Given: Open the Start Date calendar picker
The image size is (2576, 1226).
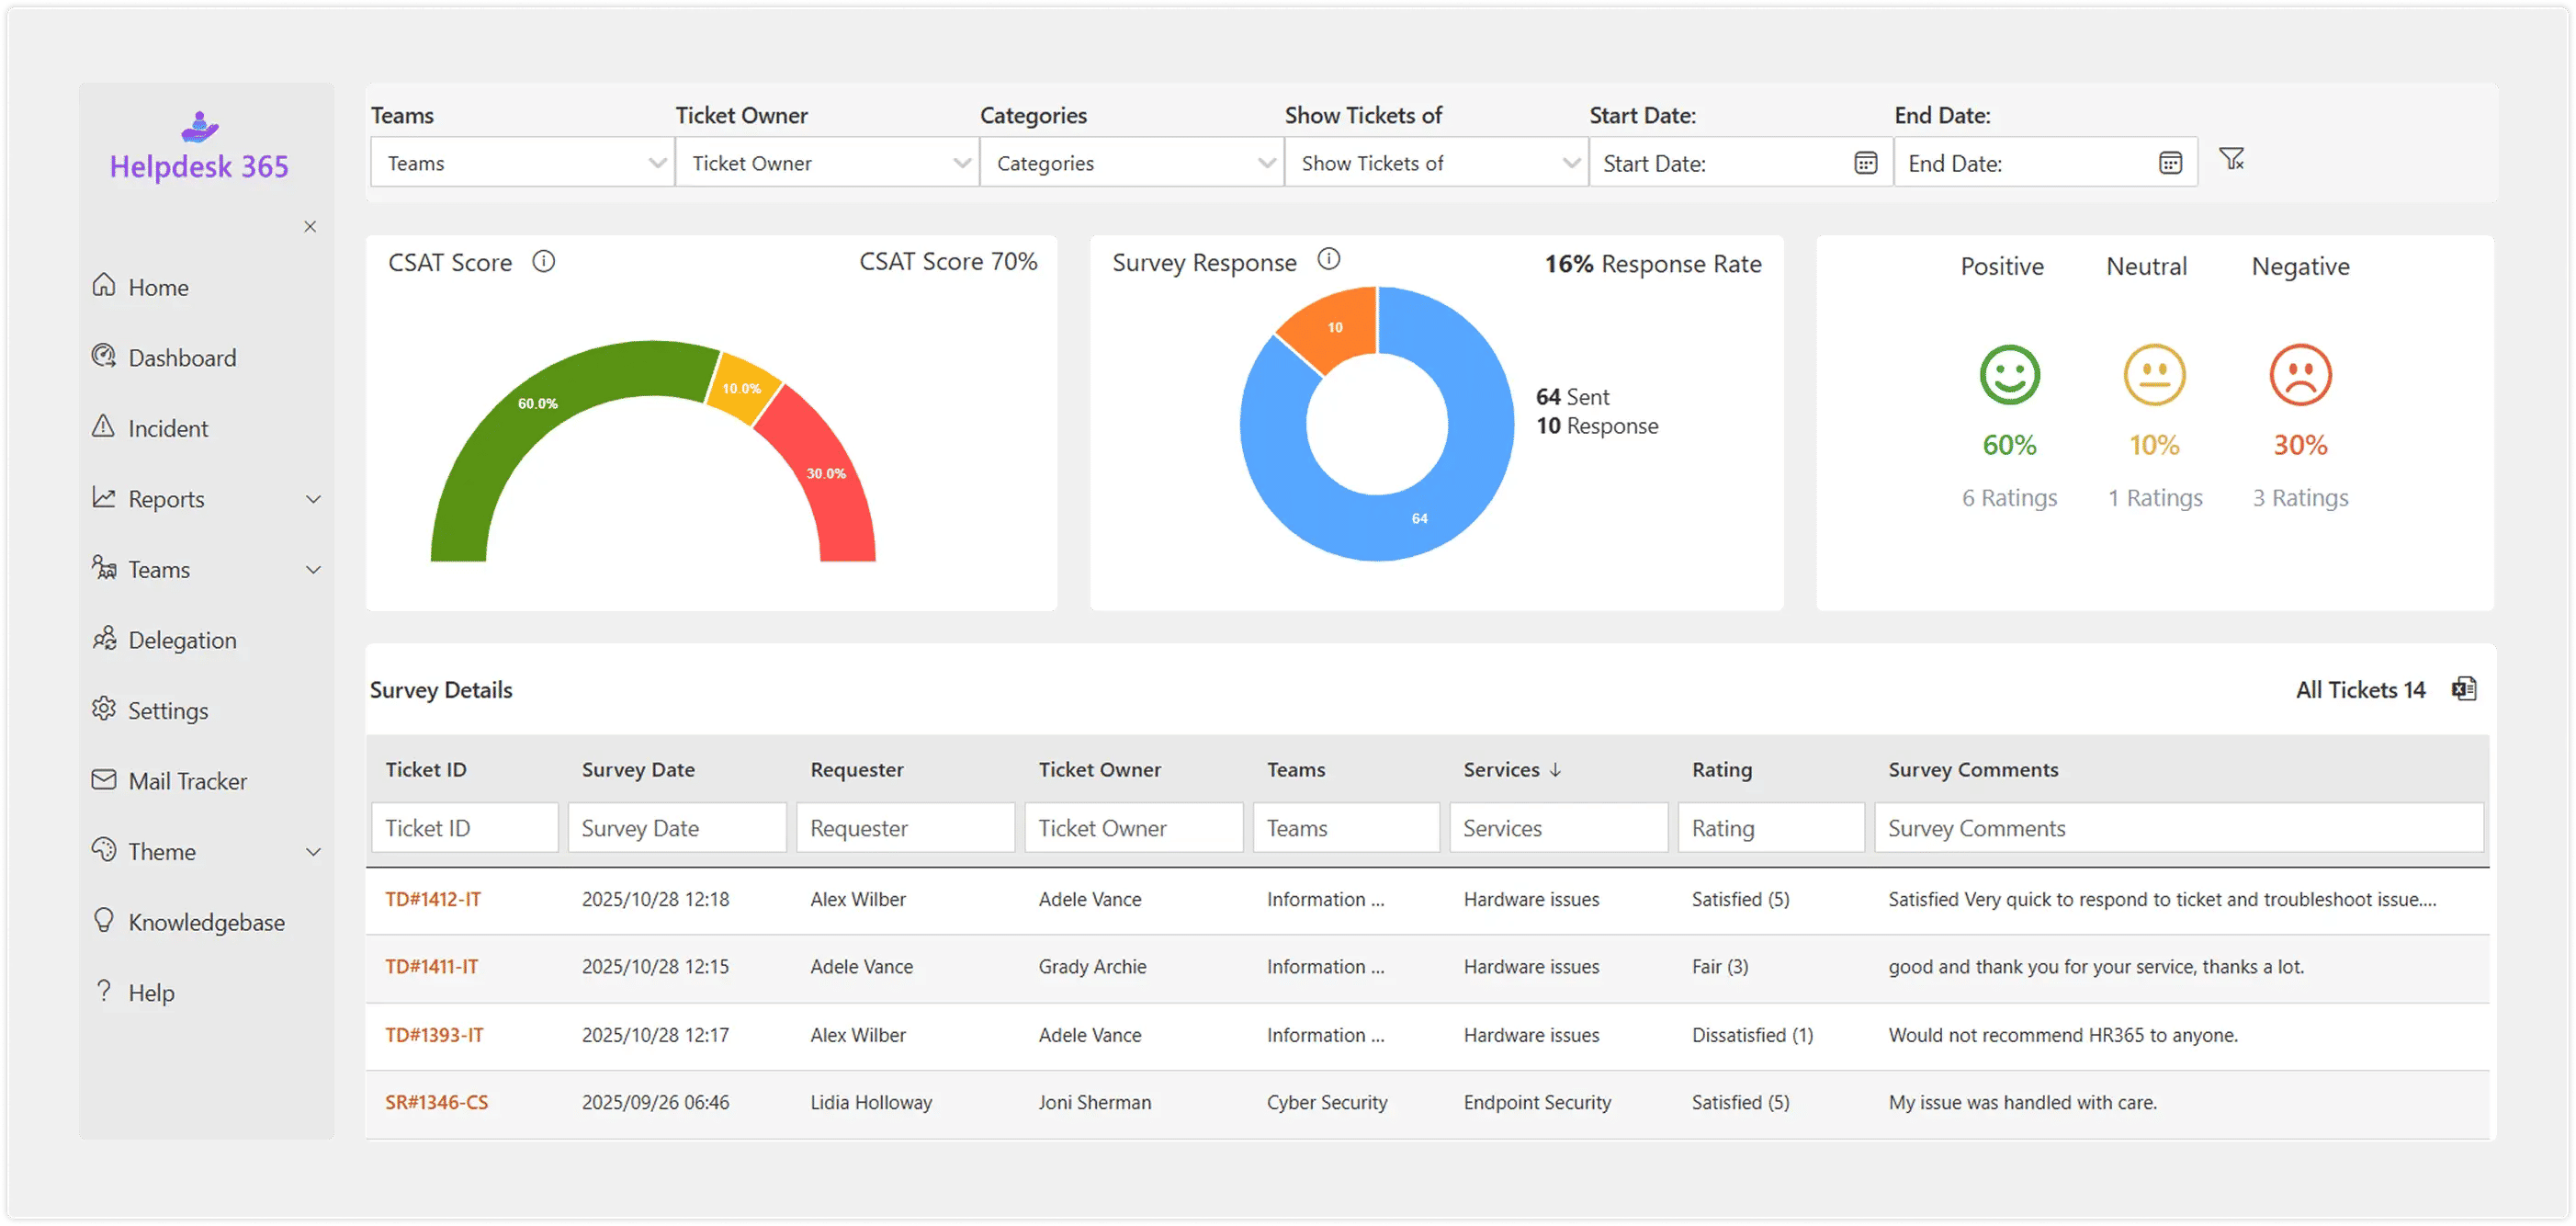Looking at the screenshot, I should coord(1865,162).
